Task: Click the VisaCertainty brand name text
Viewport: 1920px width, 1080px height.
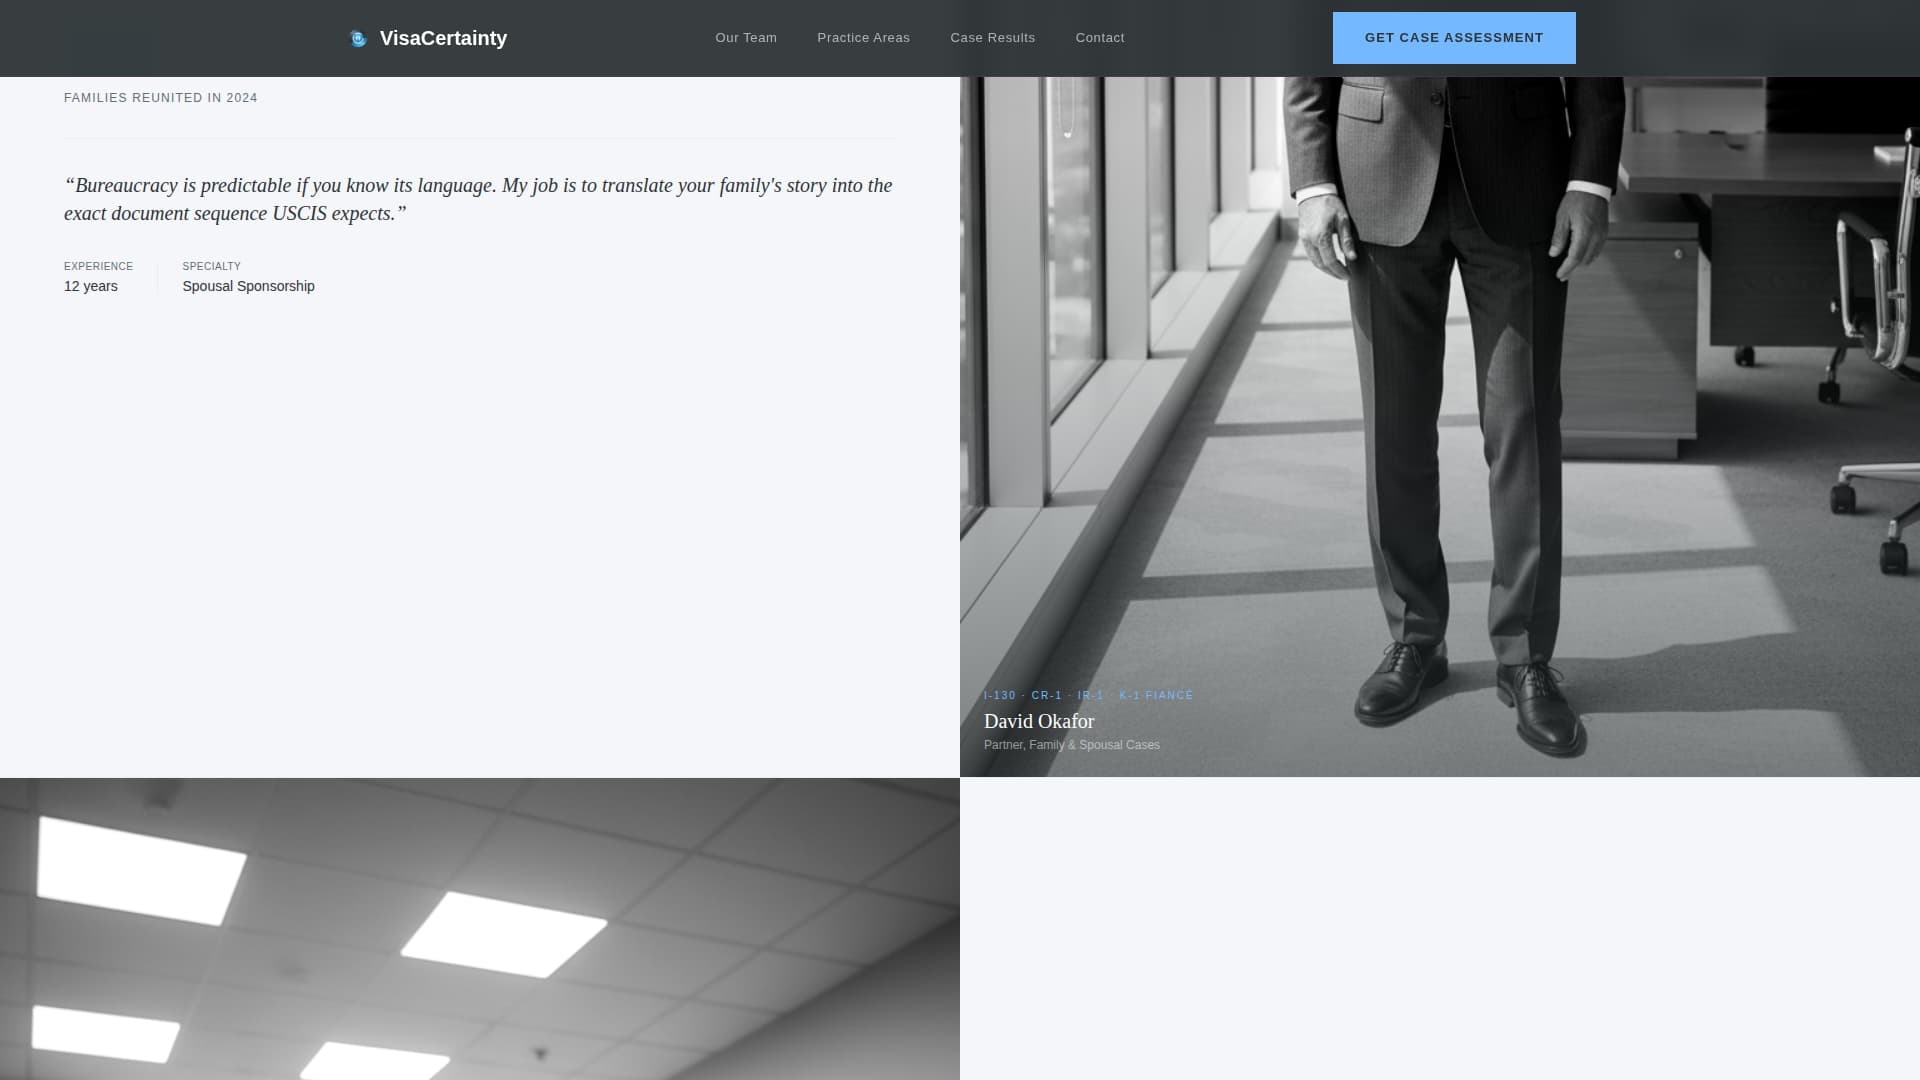Action: click(x=443, y=38)
